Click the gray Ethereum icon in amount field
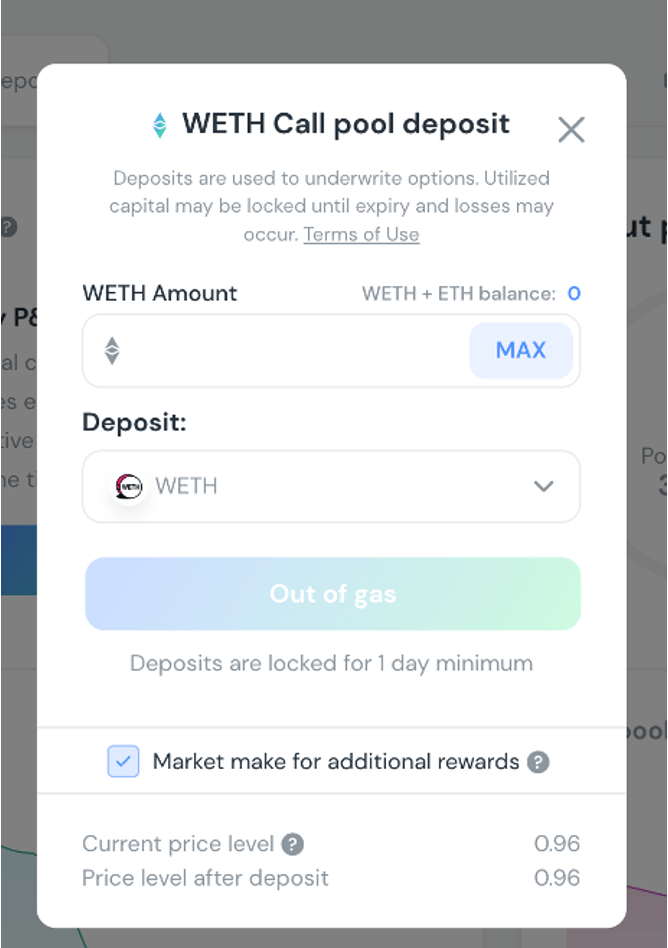This screenshot has height=948, width=668. click(x=112, y=350)
